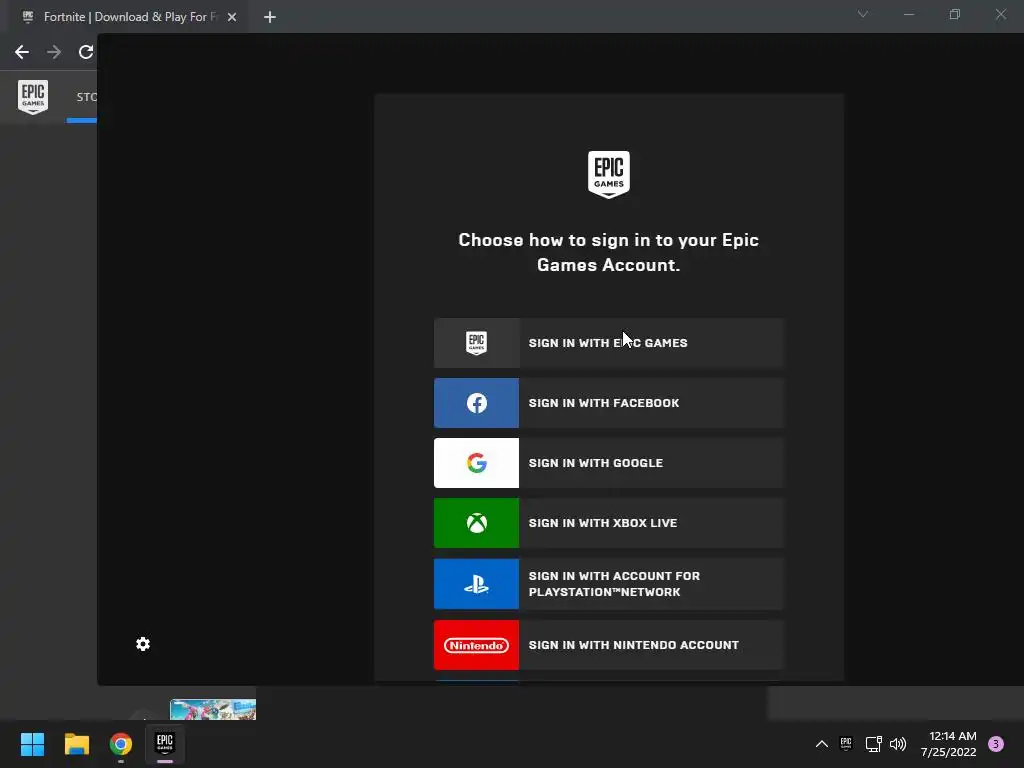Choose Sign in with Nintendo Account

[609, 645]
